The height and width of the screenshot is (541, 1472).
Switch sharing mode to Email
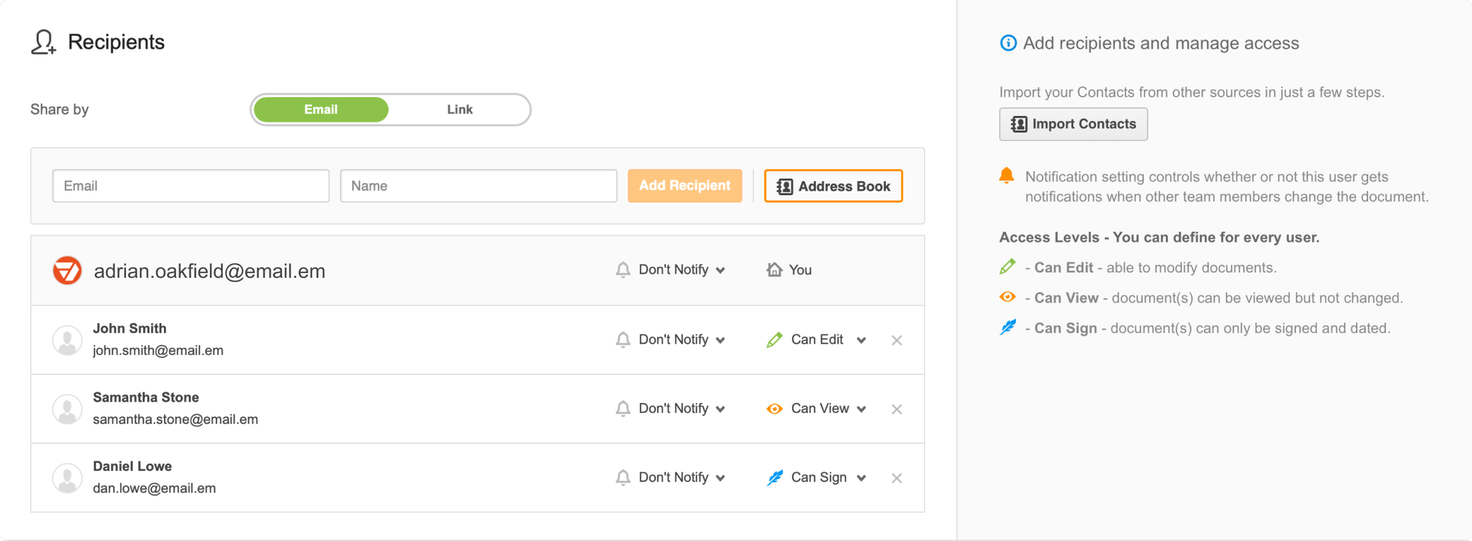coord(321,110)
